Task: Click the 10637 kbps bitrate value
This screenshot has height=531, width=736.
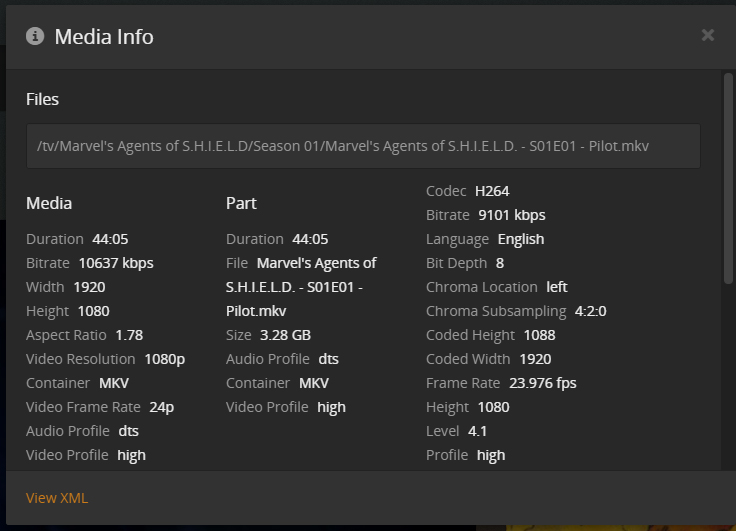Action: [x=116, y=263]
